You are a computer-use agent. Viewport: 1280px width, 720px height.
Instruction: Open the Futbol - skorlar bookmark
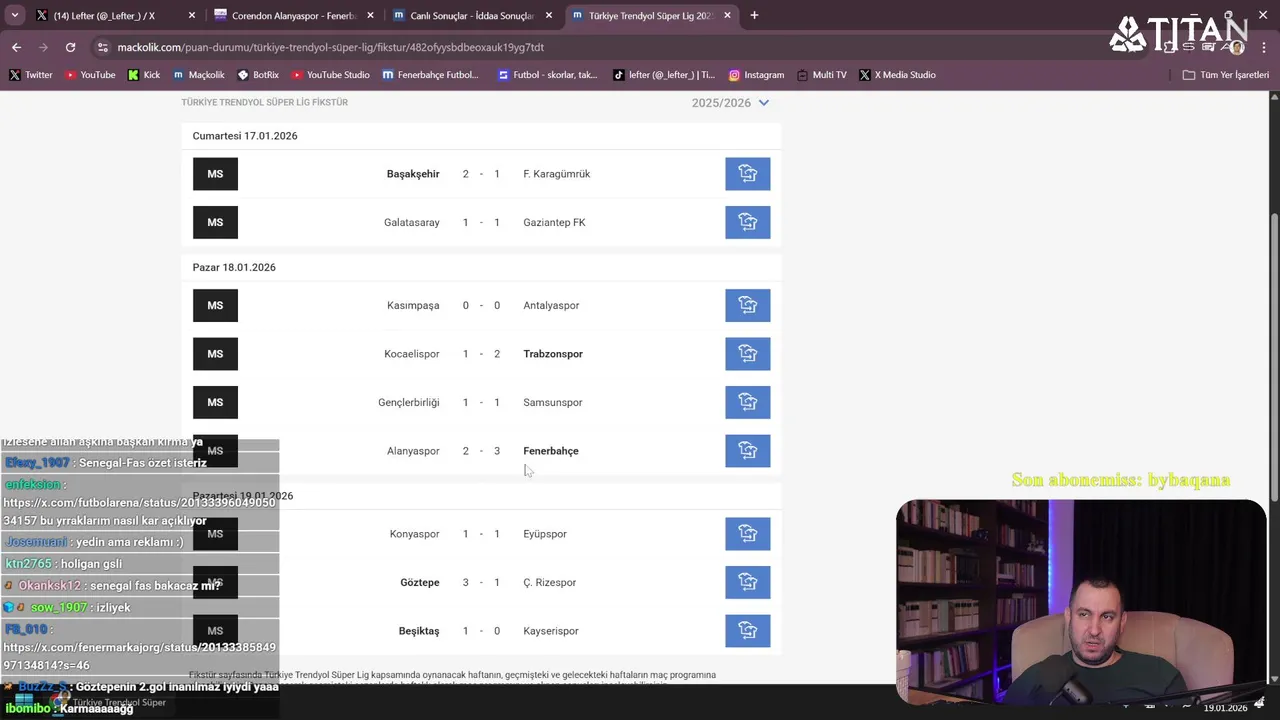coord(547,75)
